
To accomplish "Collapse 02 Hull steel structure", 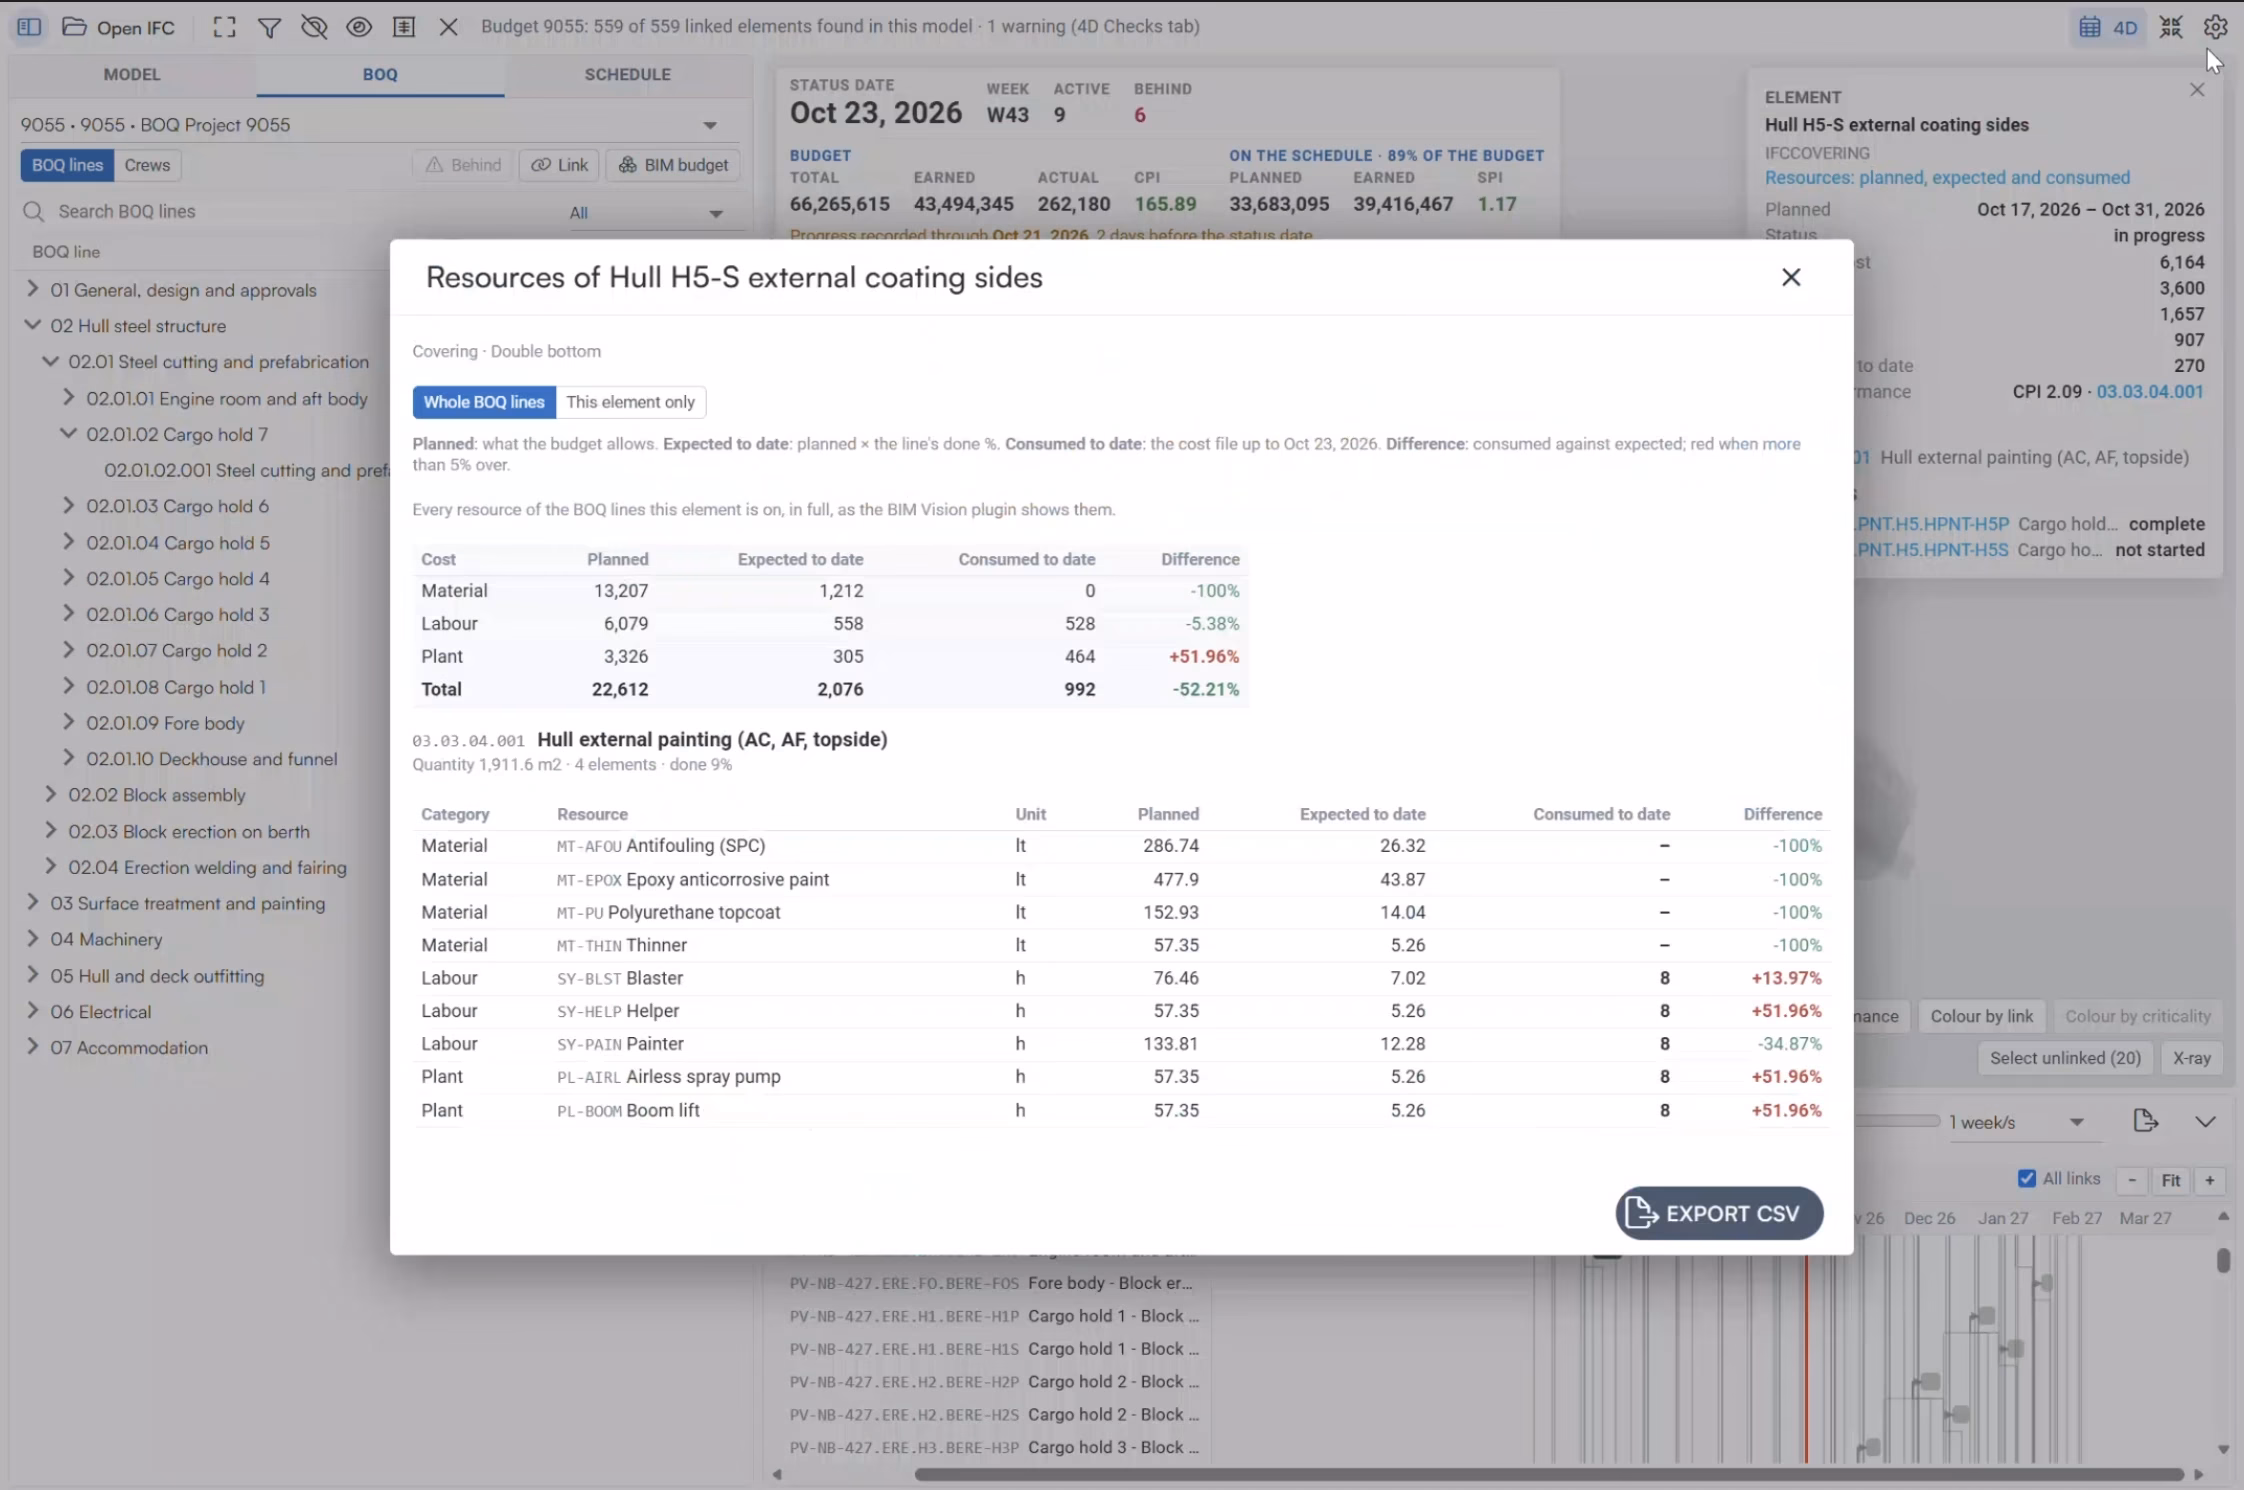I will [x=32, y=325].
